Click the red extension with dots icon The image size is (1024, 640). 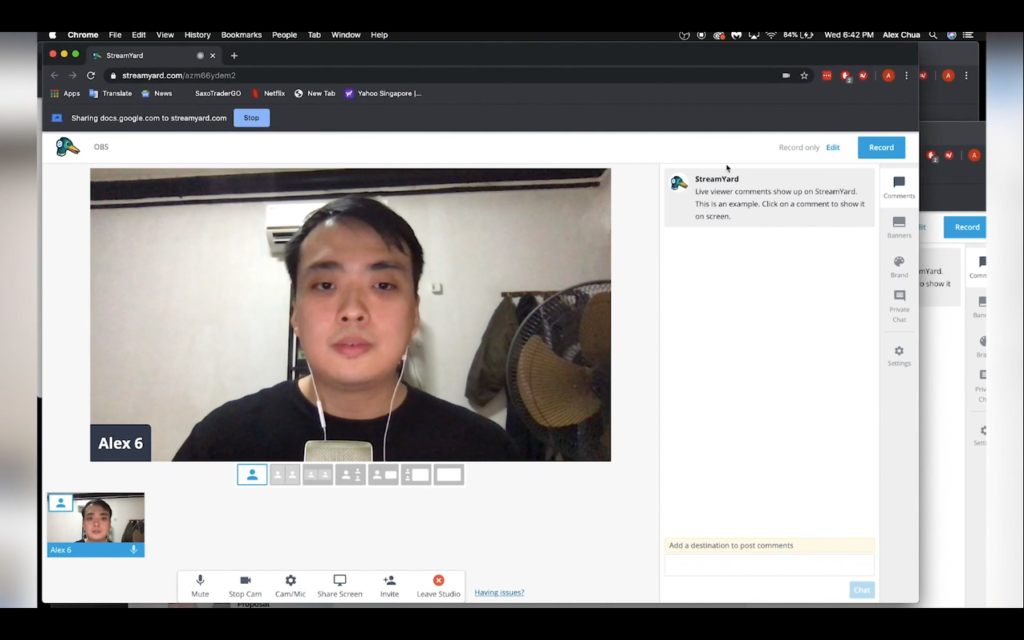pos(827,76)
